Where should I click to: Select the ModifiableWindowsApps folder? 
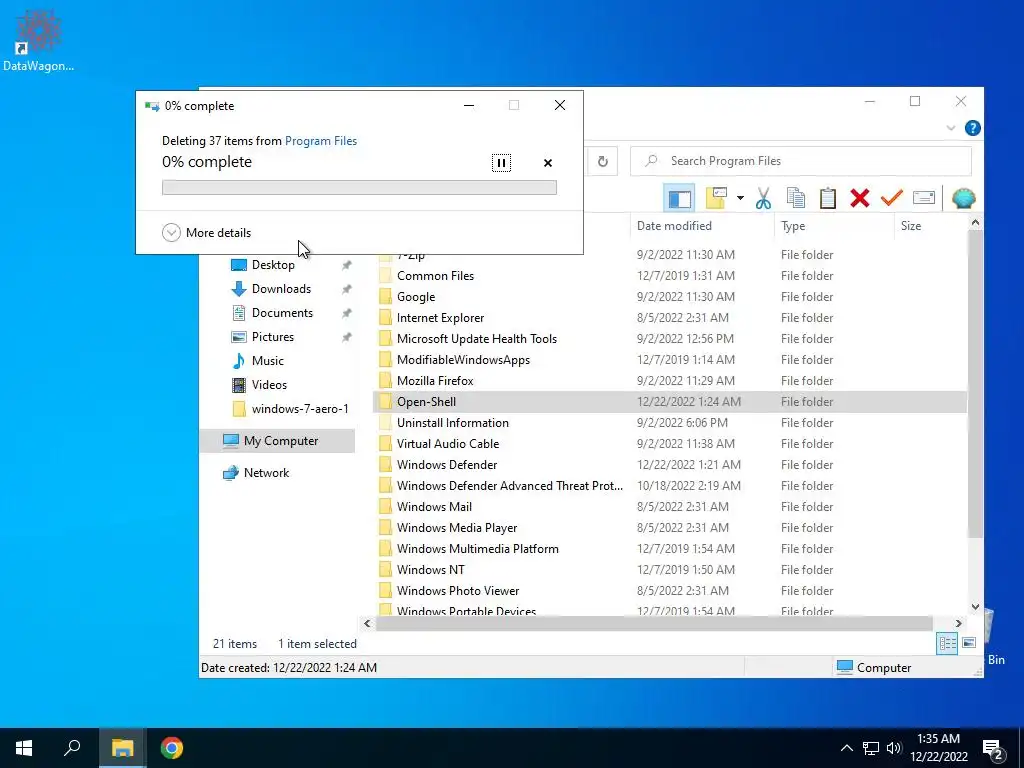[x=463, y=360]
